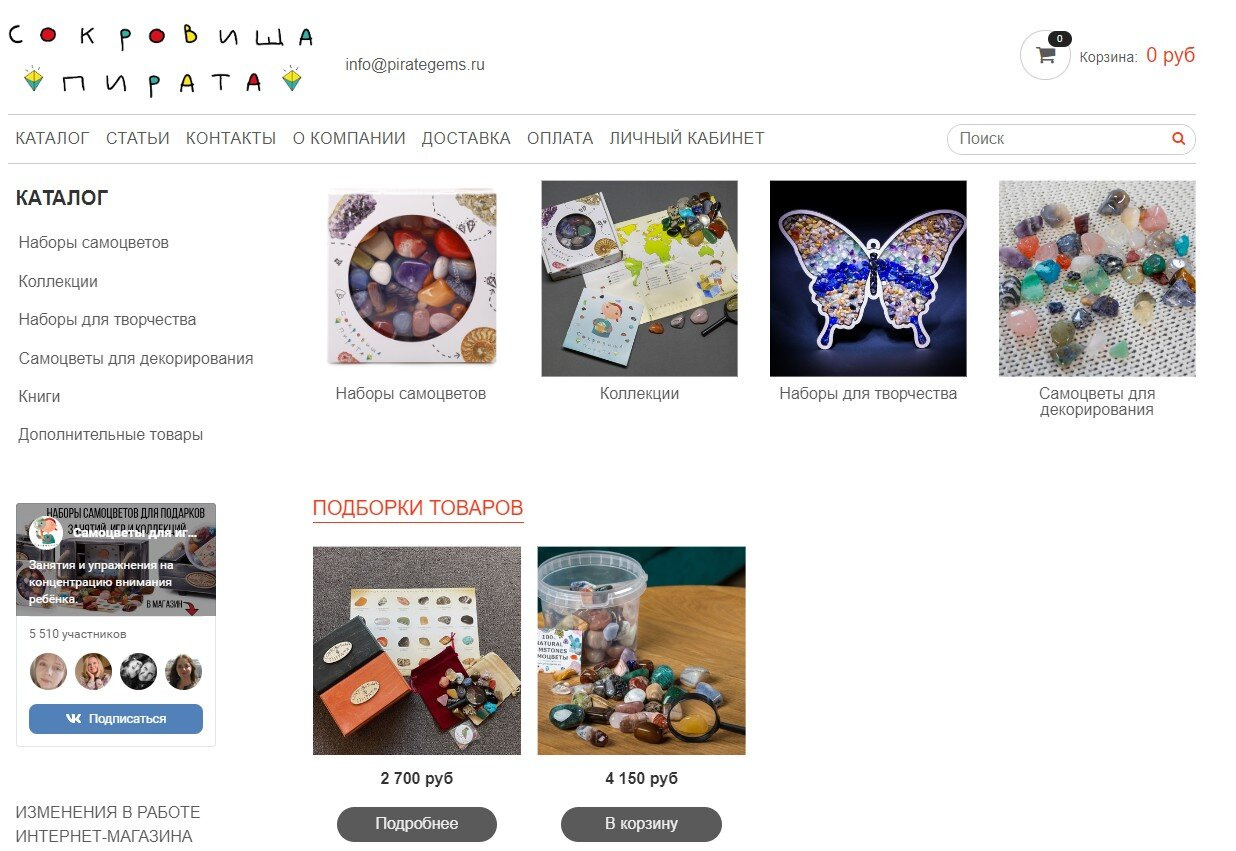Select Книги in the sidebar catalog

(40, 397)
